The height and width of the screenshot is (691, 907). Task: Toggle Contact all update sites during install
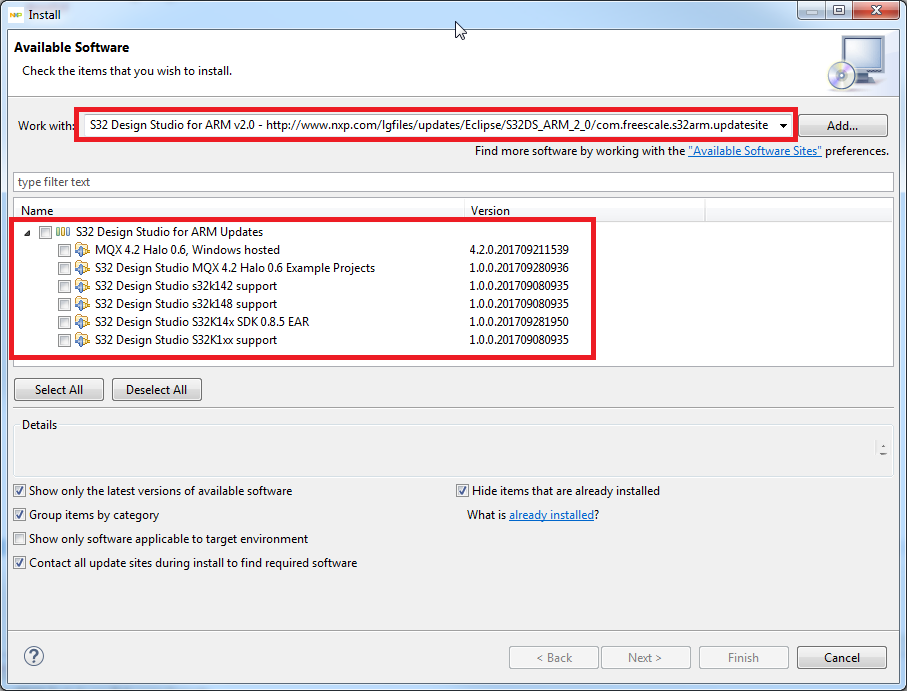point(20,563)
